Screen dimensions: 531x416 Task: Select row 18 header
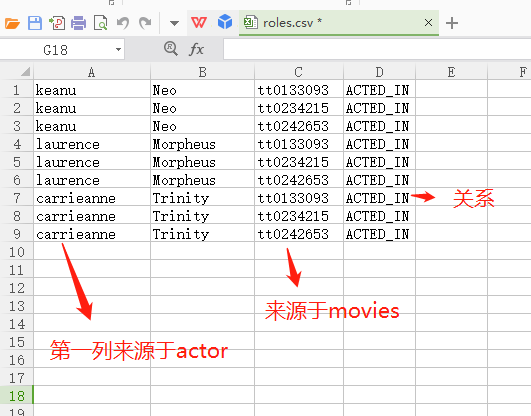coord(17,395)
